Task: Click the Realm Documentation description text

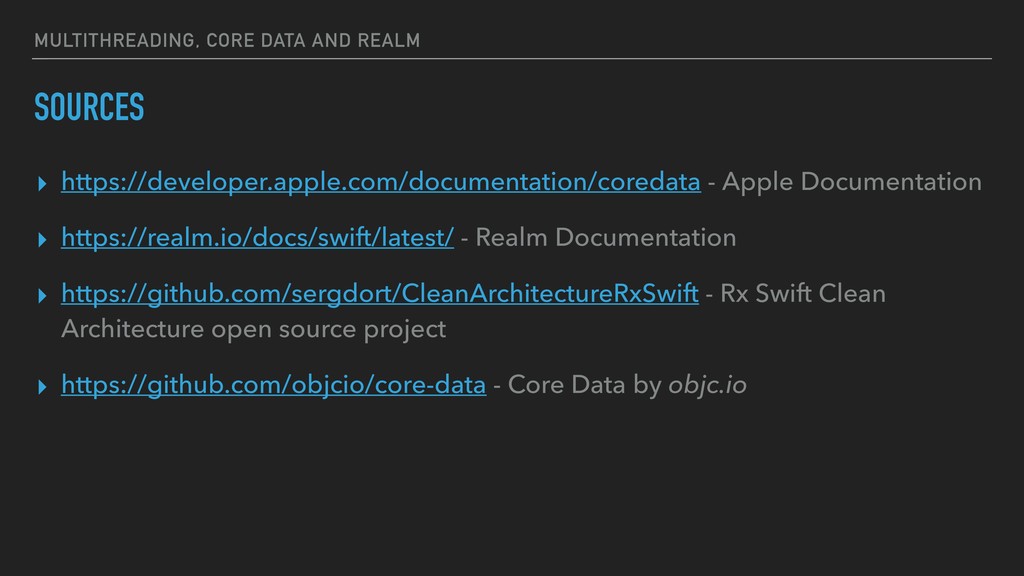Action: tap(605, 238)
